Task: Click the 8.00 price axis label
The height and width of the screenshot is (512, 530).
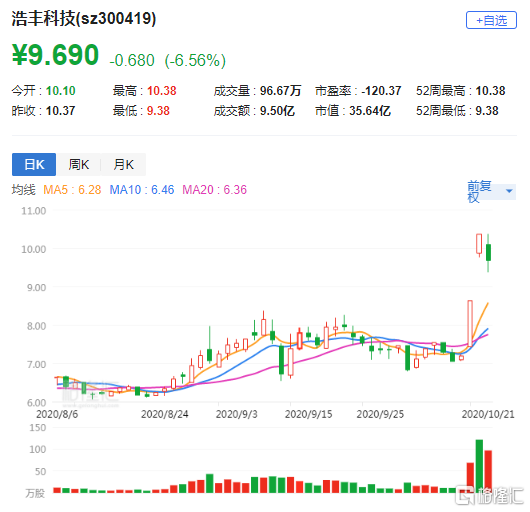Action: click(x=37, y=326)
